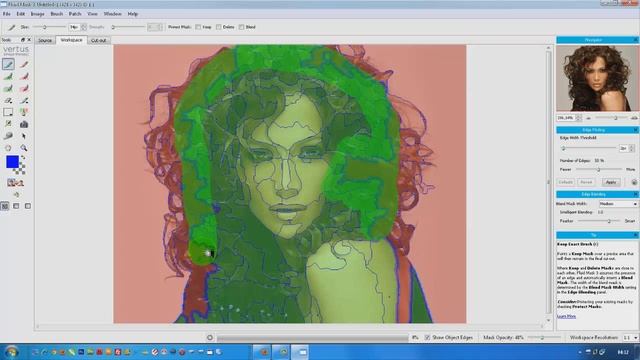Select the rectangle selection tool in the palette

pos(8,112)
